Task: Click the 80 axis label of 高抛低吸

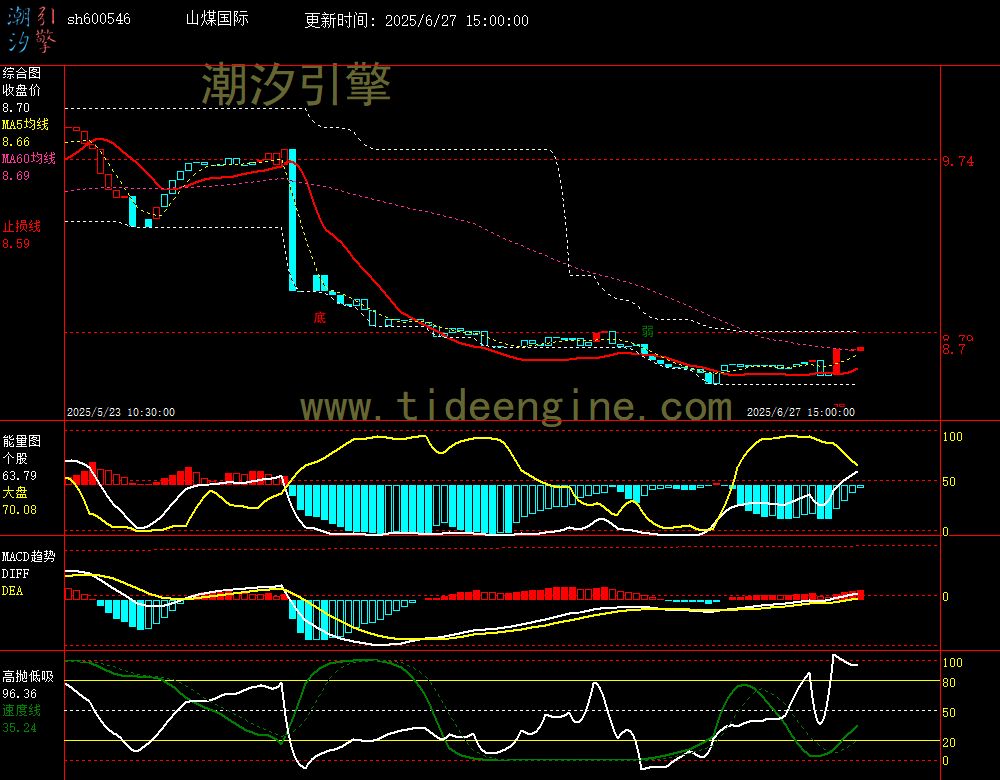Action: [949, 683]
